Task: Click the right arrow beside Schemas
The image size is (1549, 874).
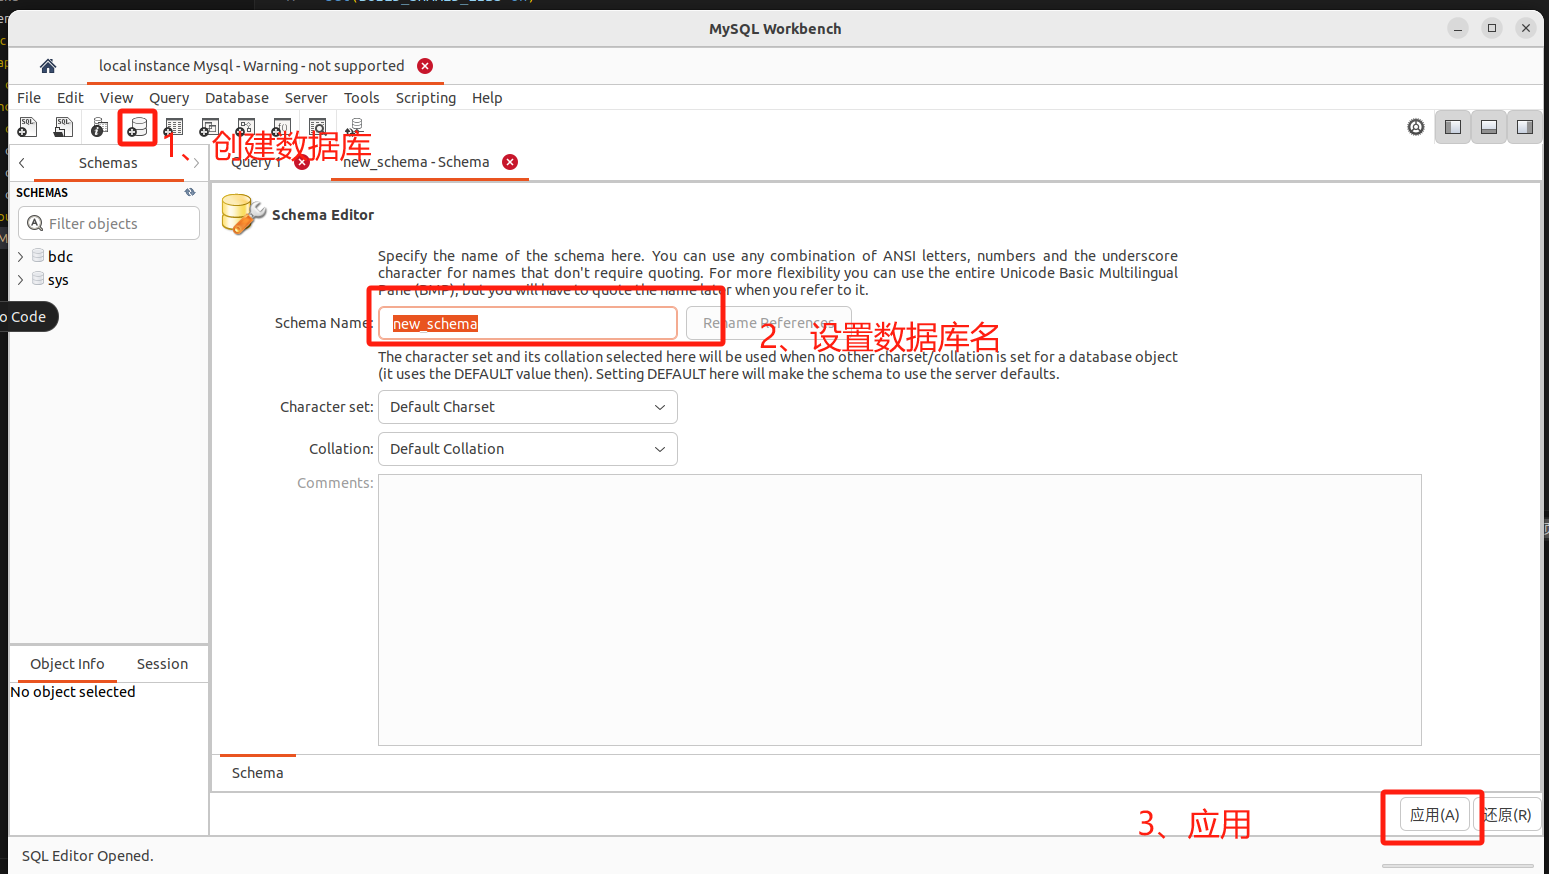Action: (x=196, y=162)
